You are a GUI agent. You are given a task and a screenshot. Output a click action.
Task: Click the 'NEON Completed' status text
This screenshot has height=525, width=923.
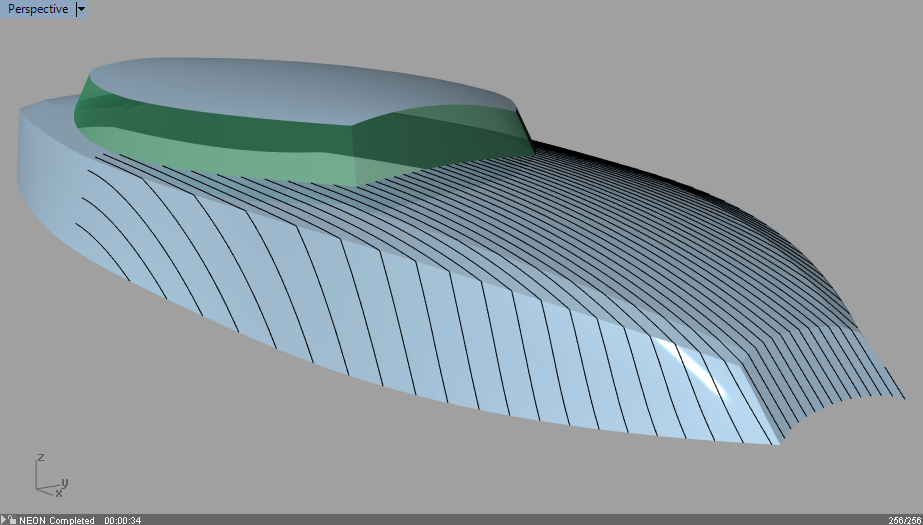point(57,520)
